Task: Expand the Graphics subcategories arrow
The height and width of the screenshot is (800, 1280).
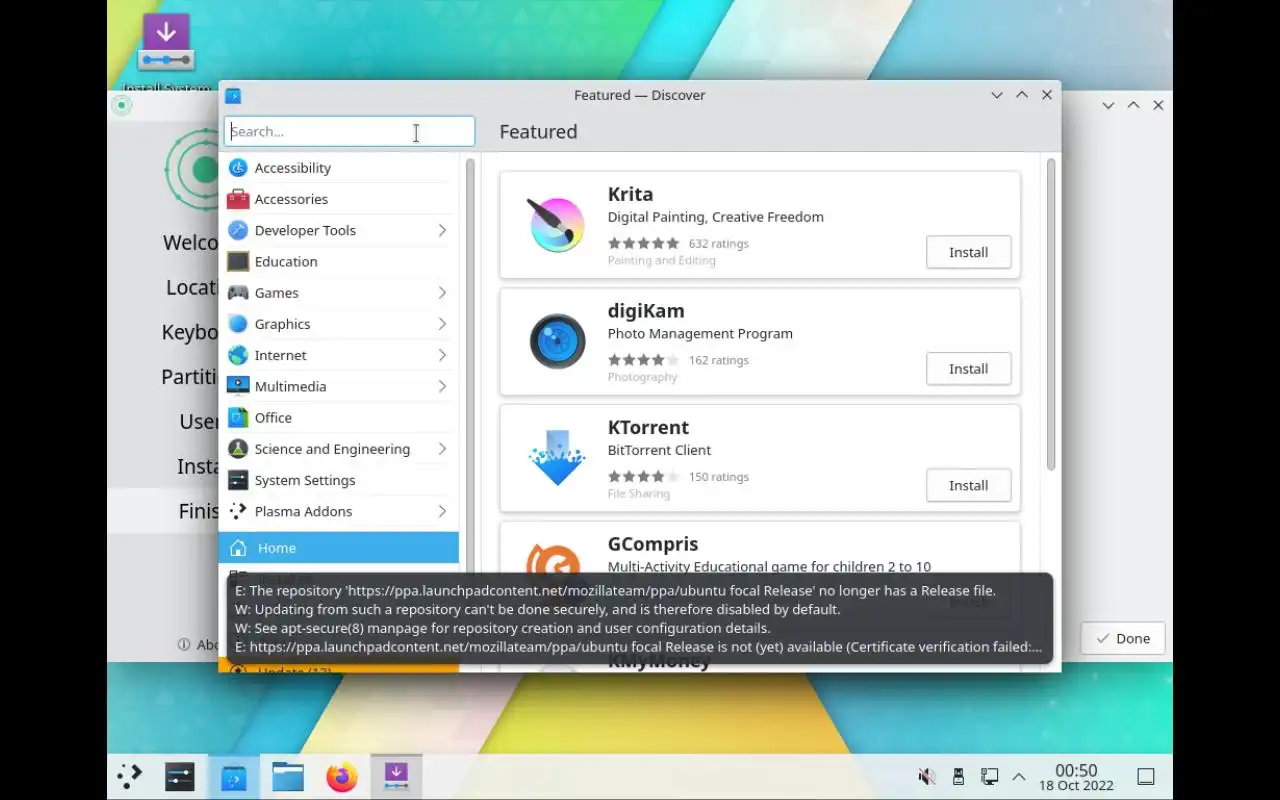Action: (442, 324)
